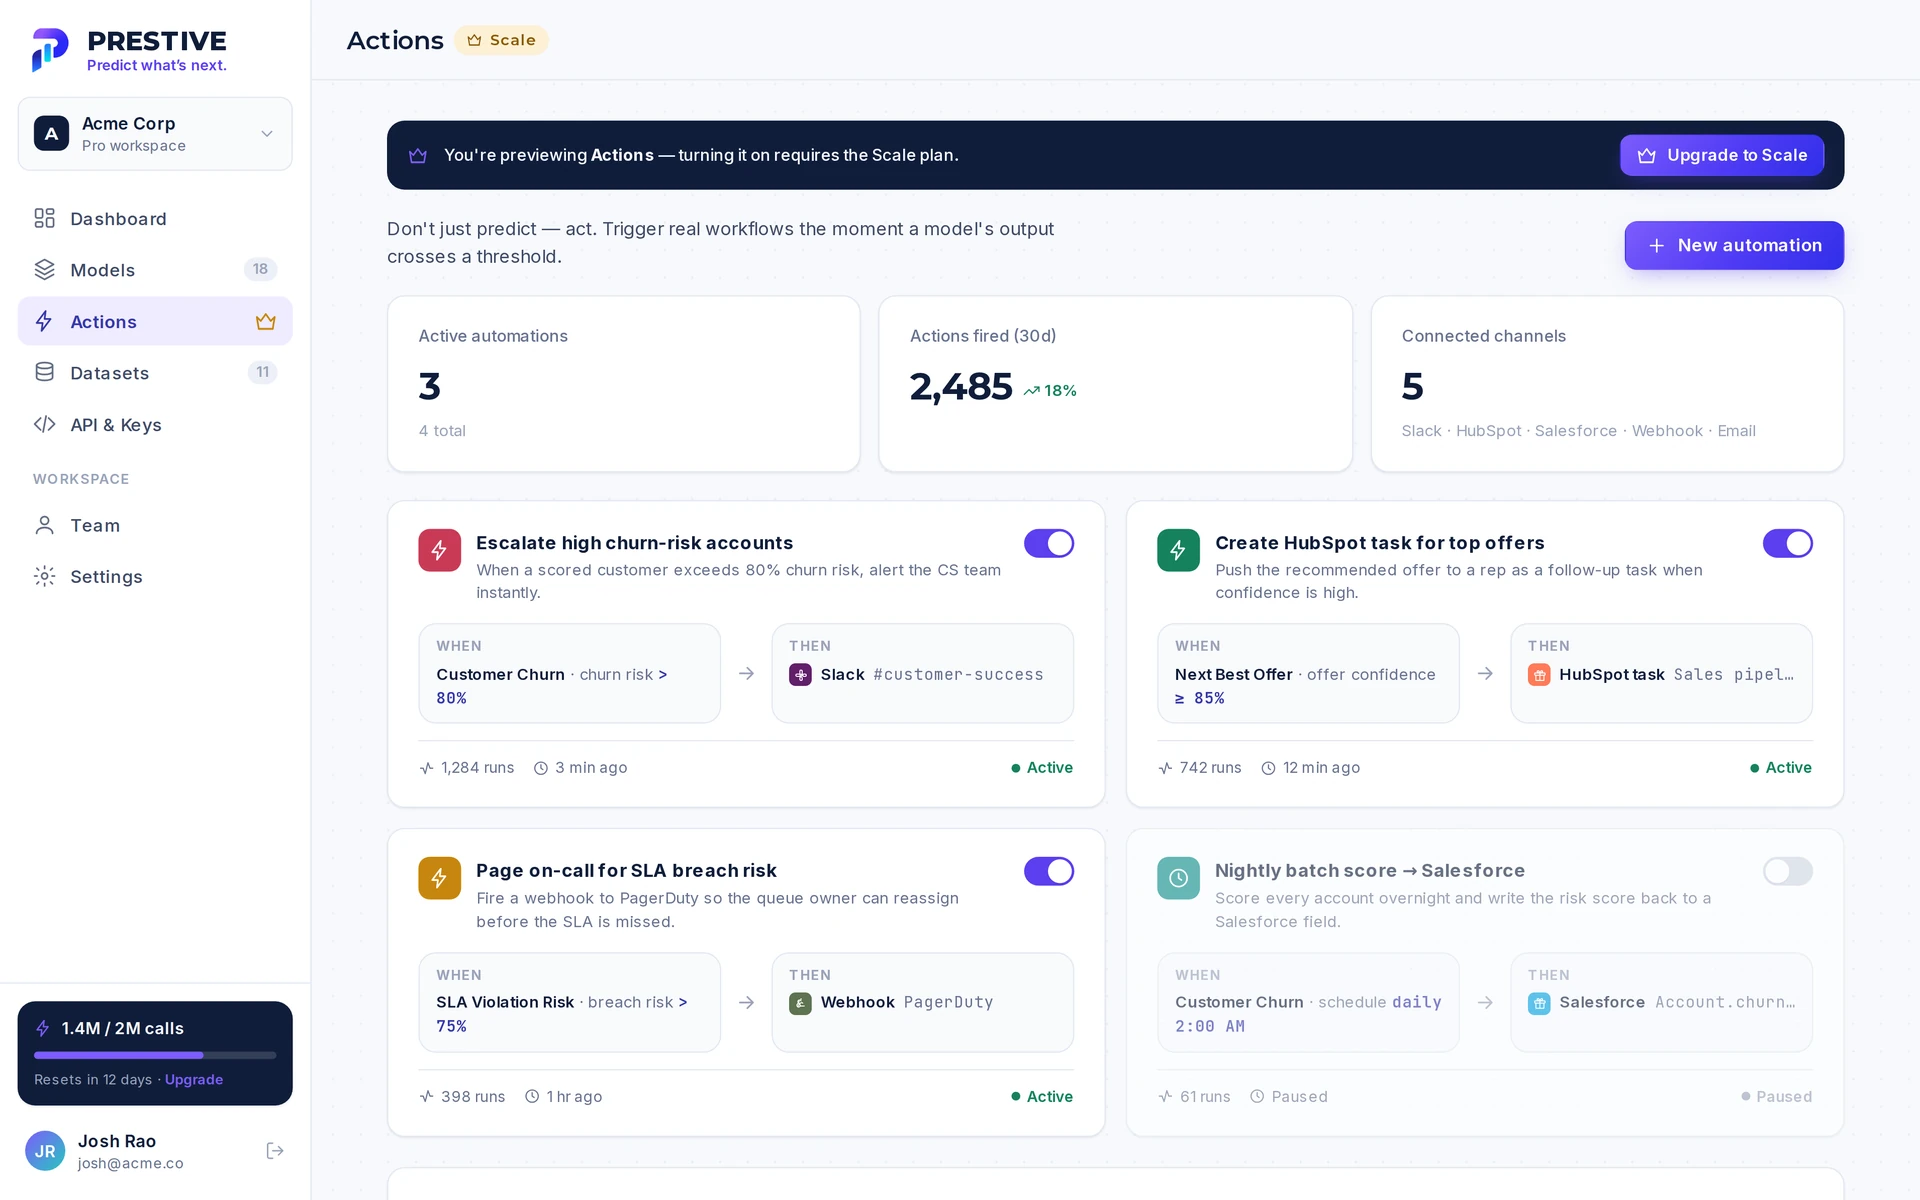Click Active status on churn-risk card
The image size is (1920, 1200).
coord(1042,768)
